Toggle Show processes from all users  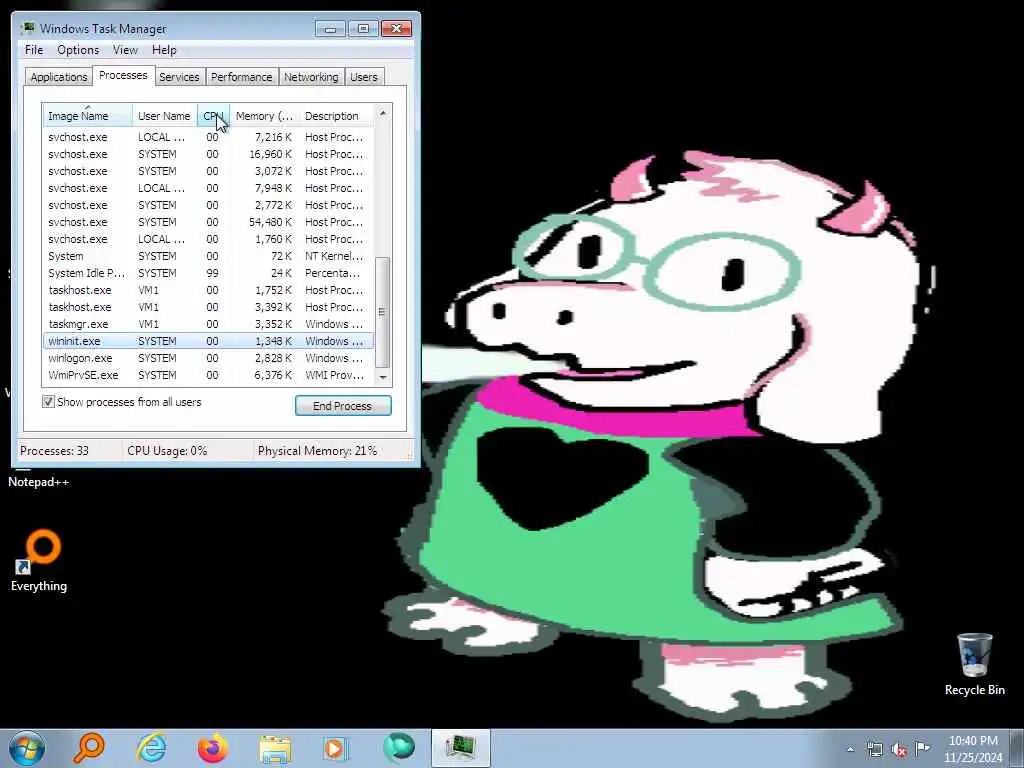point(48,402)
